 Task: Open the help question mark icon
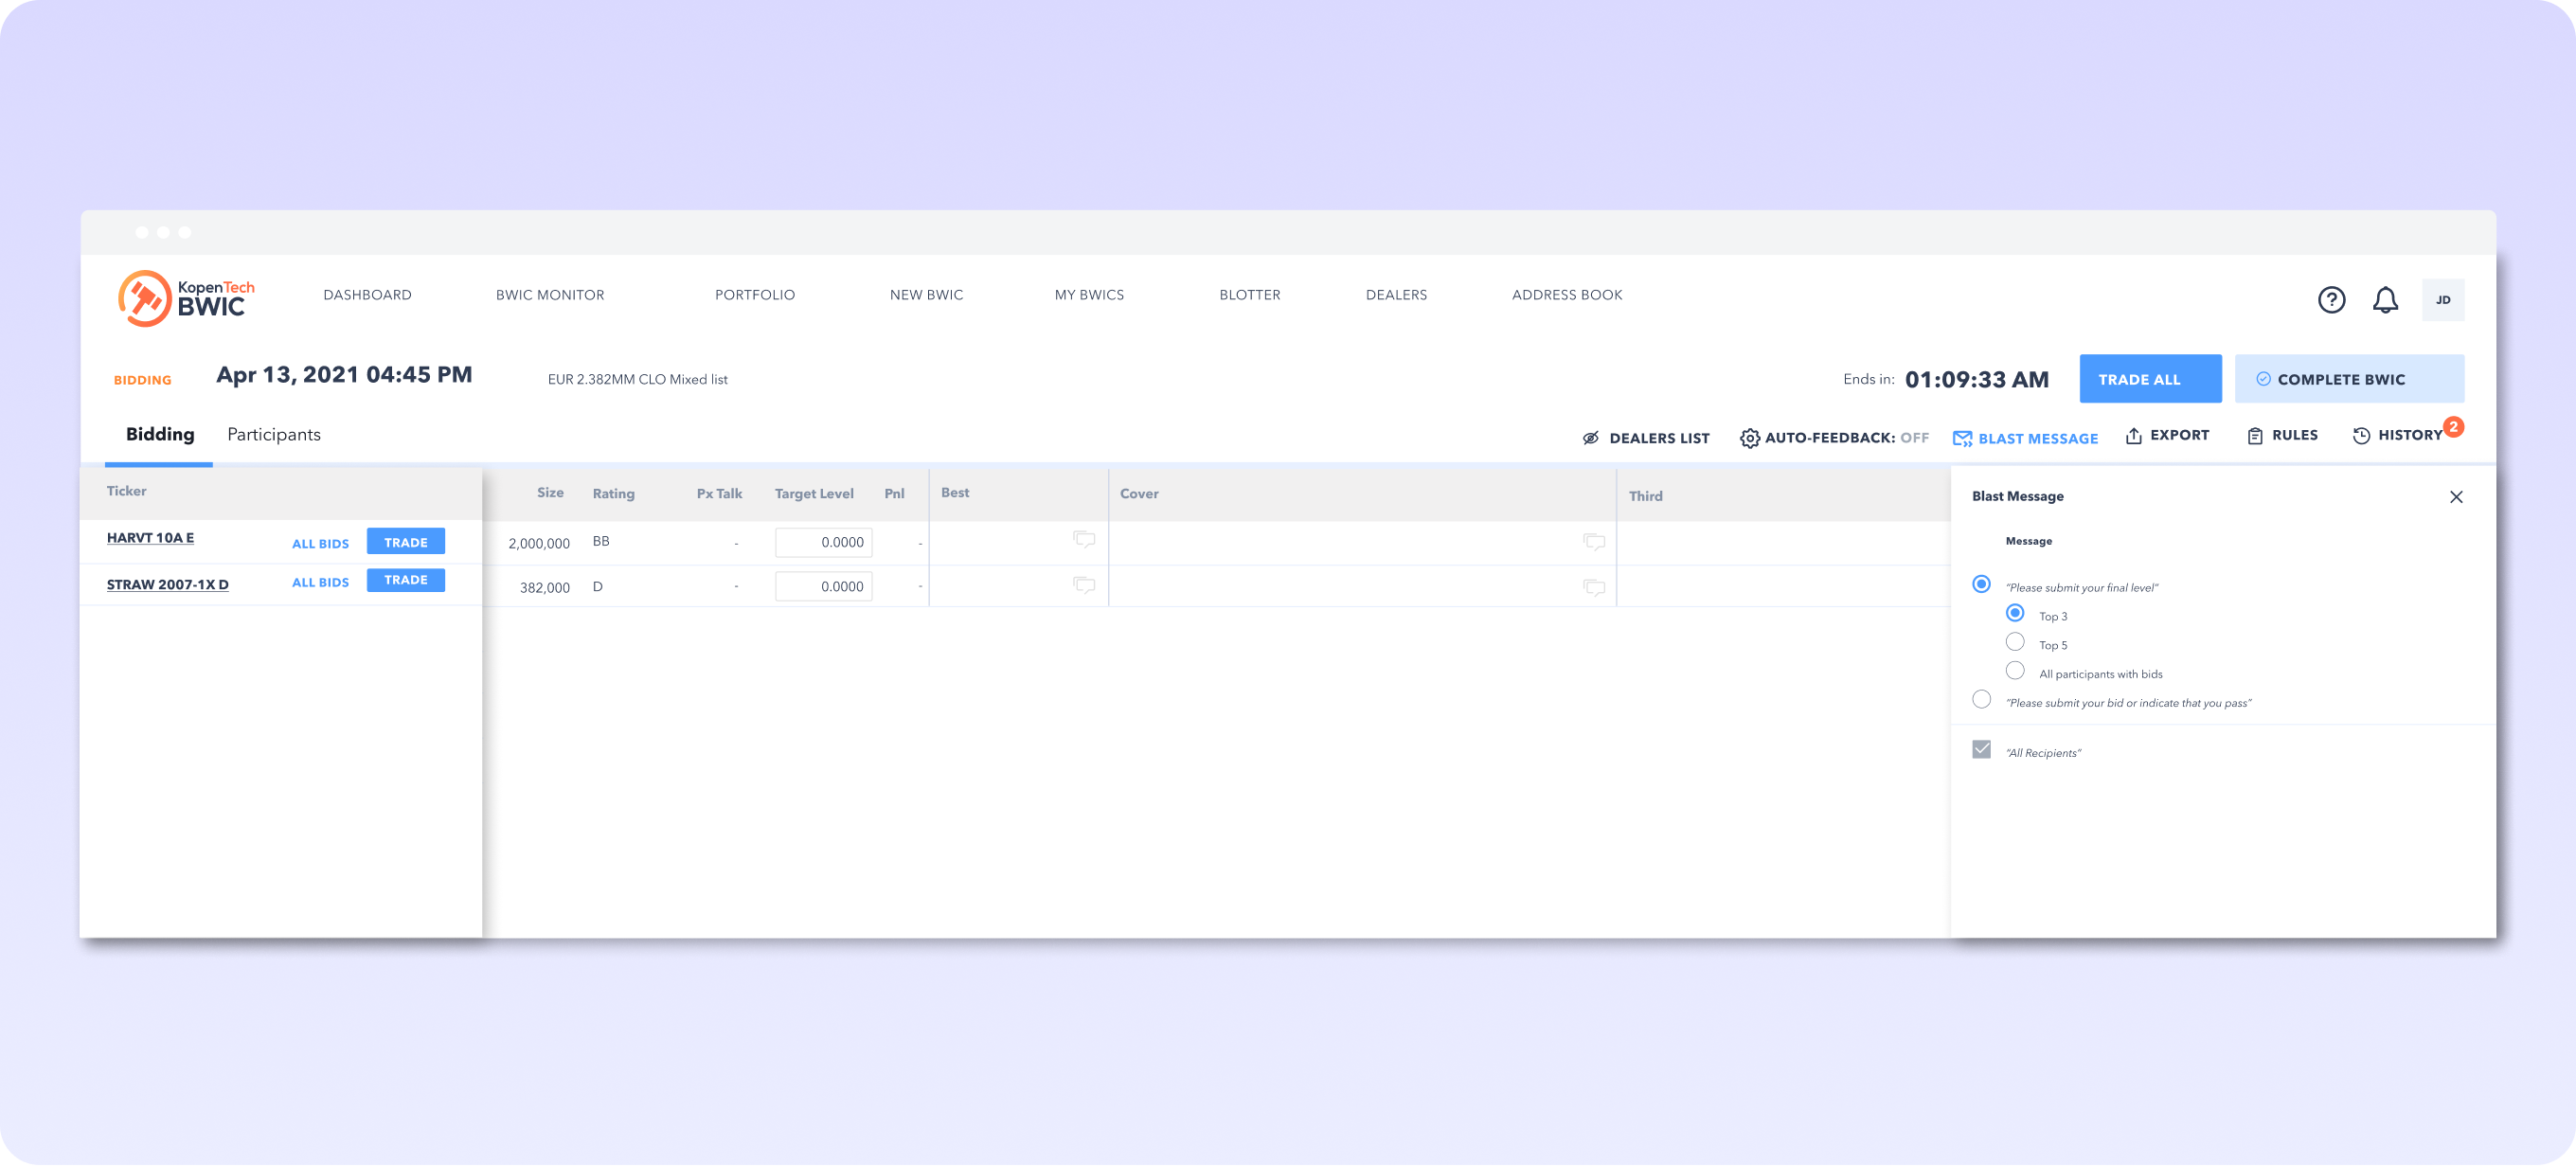coord(2331,300)
